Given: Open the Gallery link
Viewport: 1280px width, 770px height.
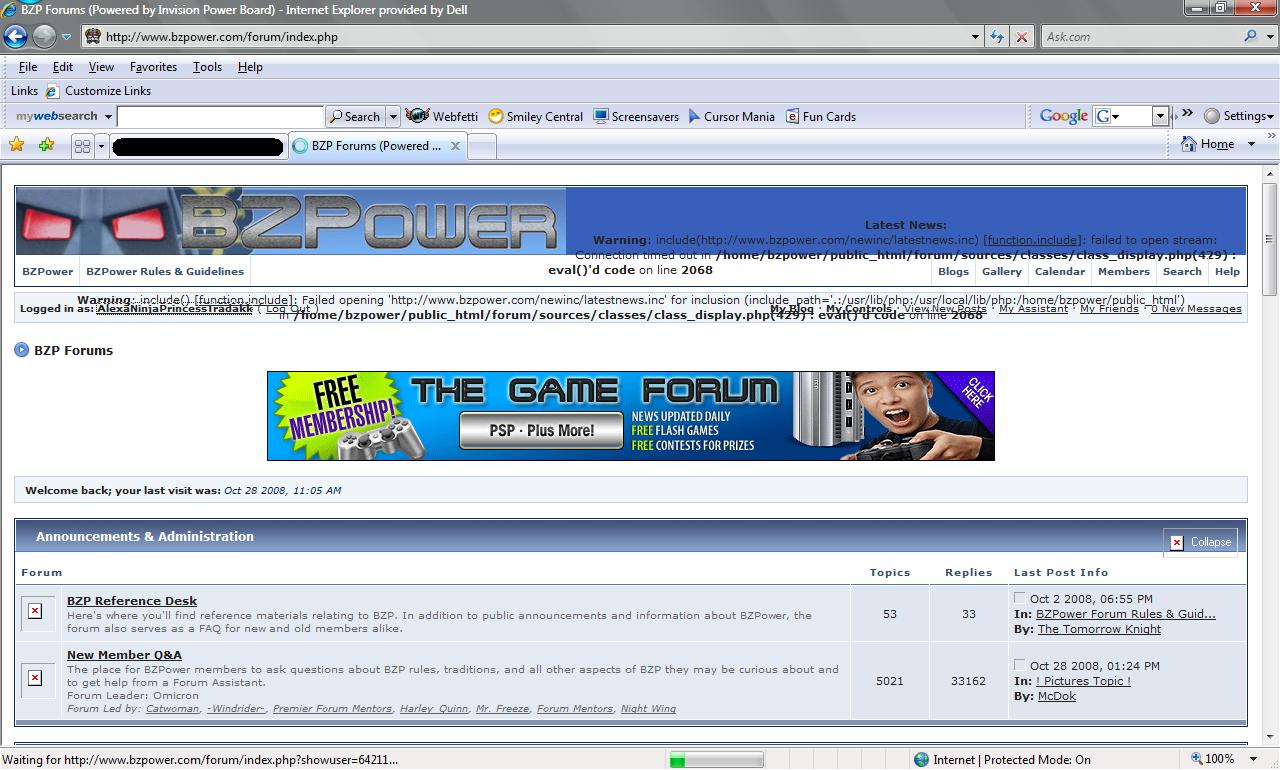Looking at the screenshot, I should [x=1002, y=271].
